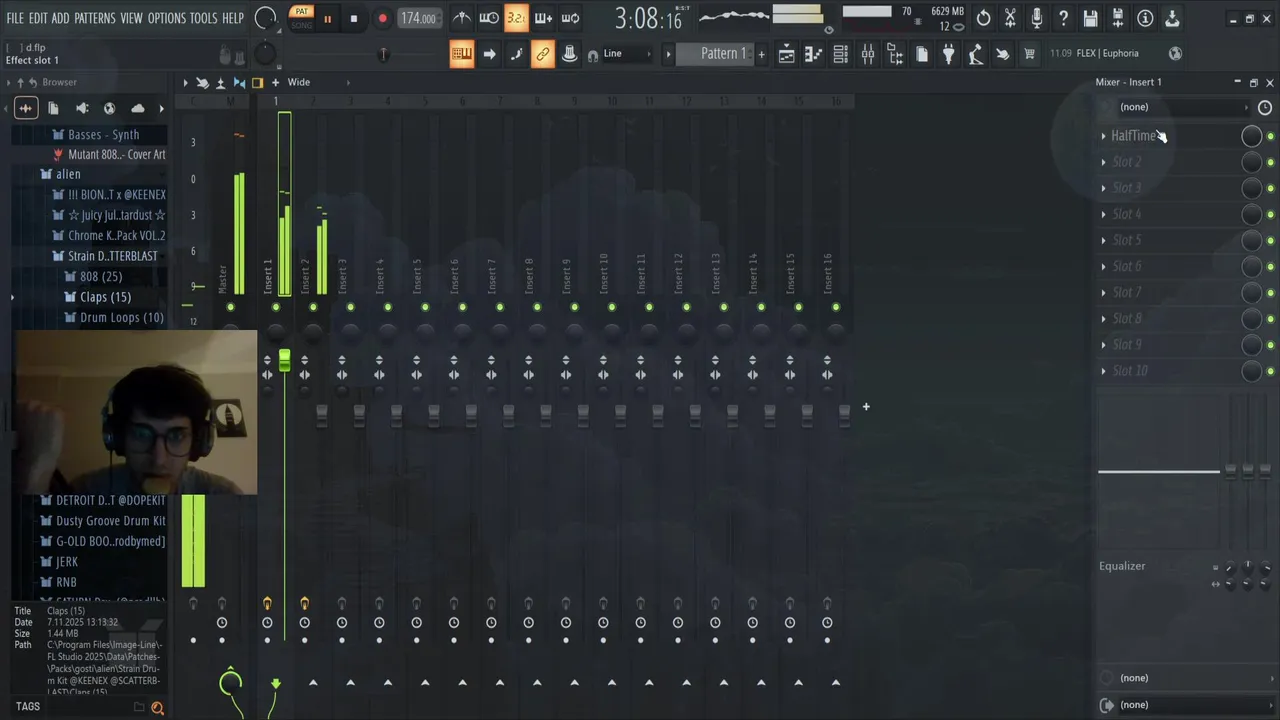Click the 174.000 tempo field
The width and height of the screenshot is (1280, 720).
pyautogui.click(x=418, y=19)
